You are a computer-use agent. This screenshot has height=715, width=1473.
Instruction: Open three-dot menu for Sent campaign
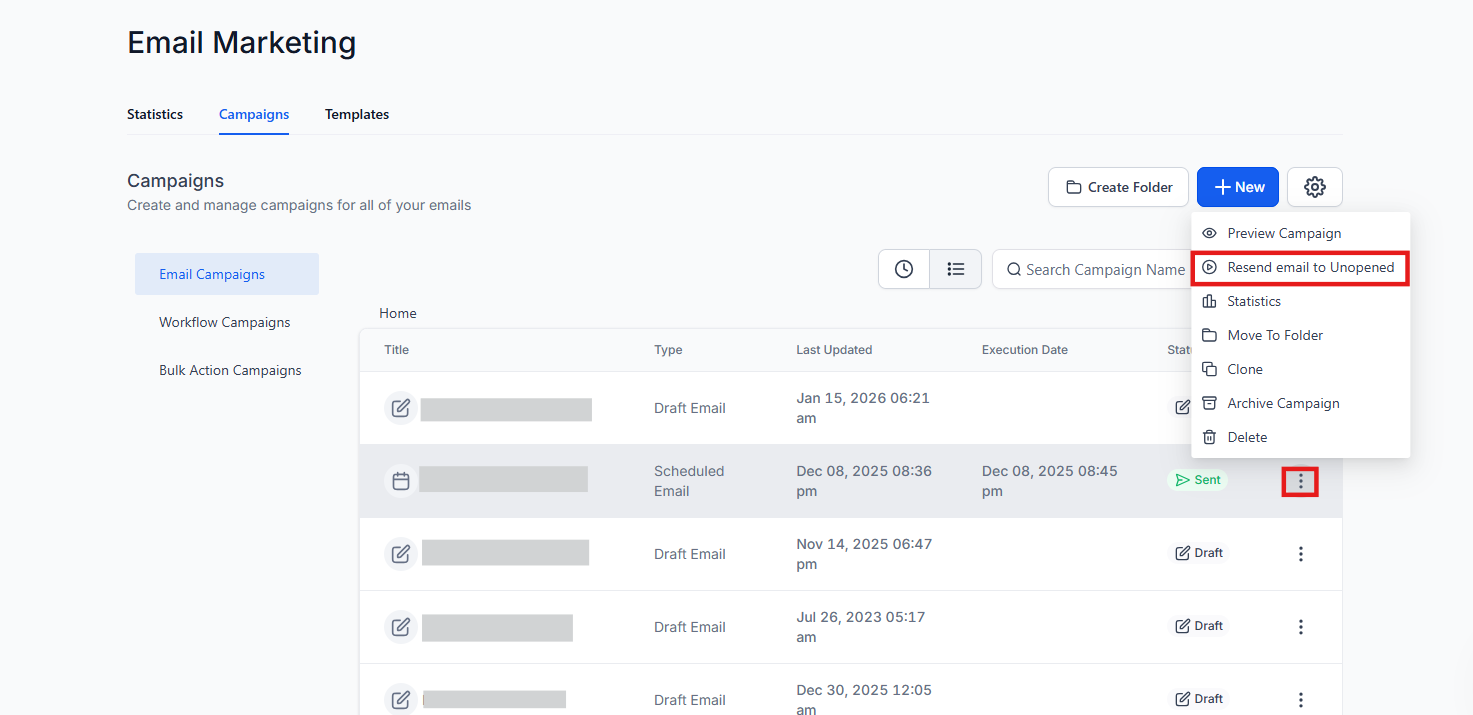click(x=1300, y=481)
